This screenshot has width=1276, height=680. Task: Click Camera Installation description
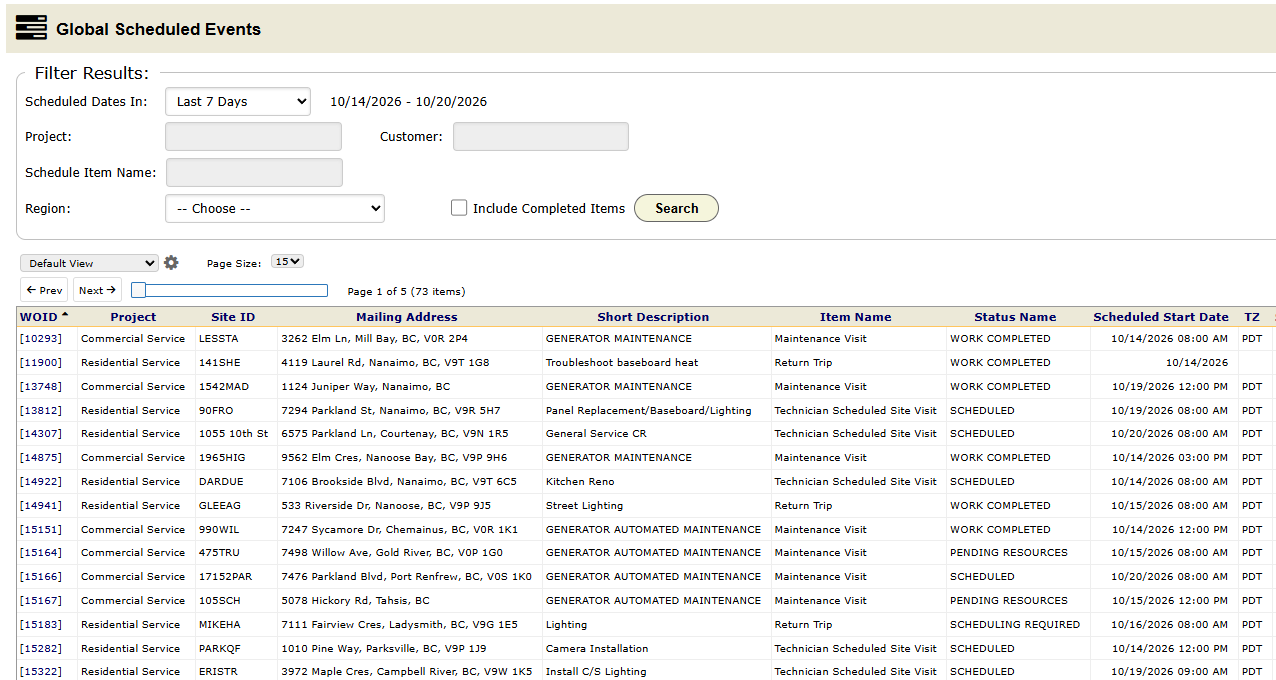(597, 648)
